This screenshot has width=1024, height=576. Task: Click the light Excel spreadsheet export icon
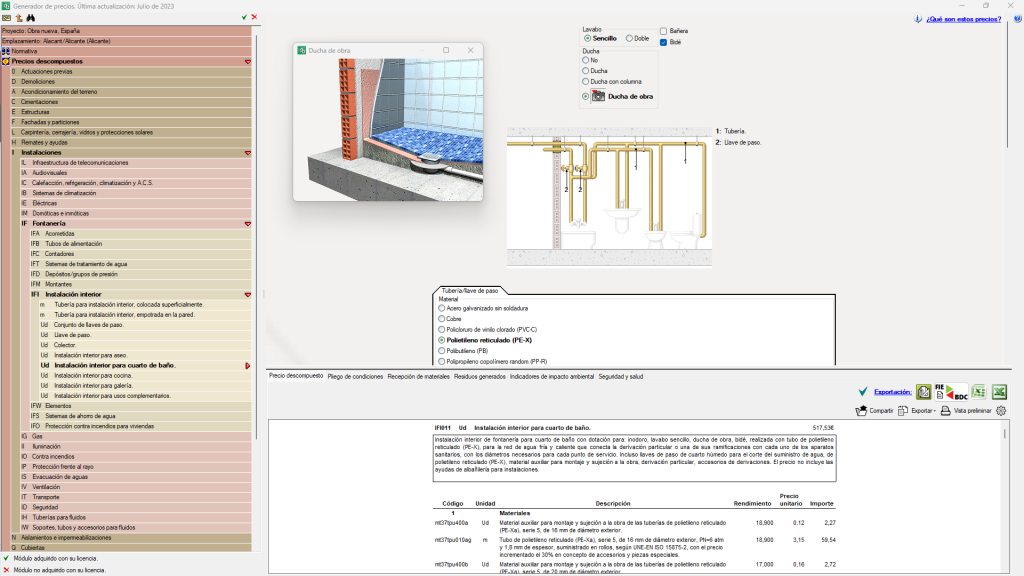pos(978,392)
